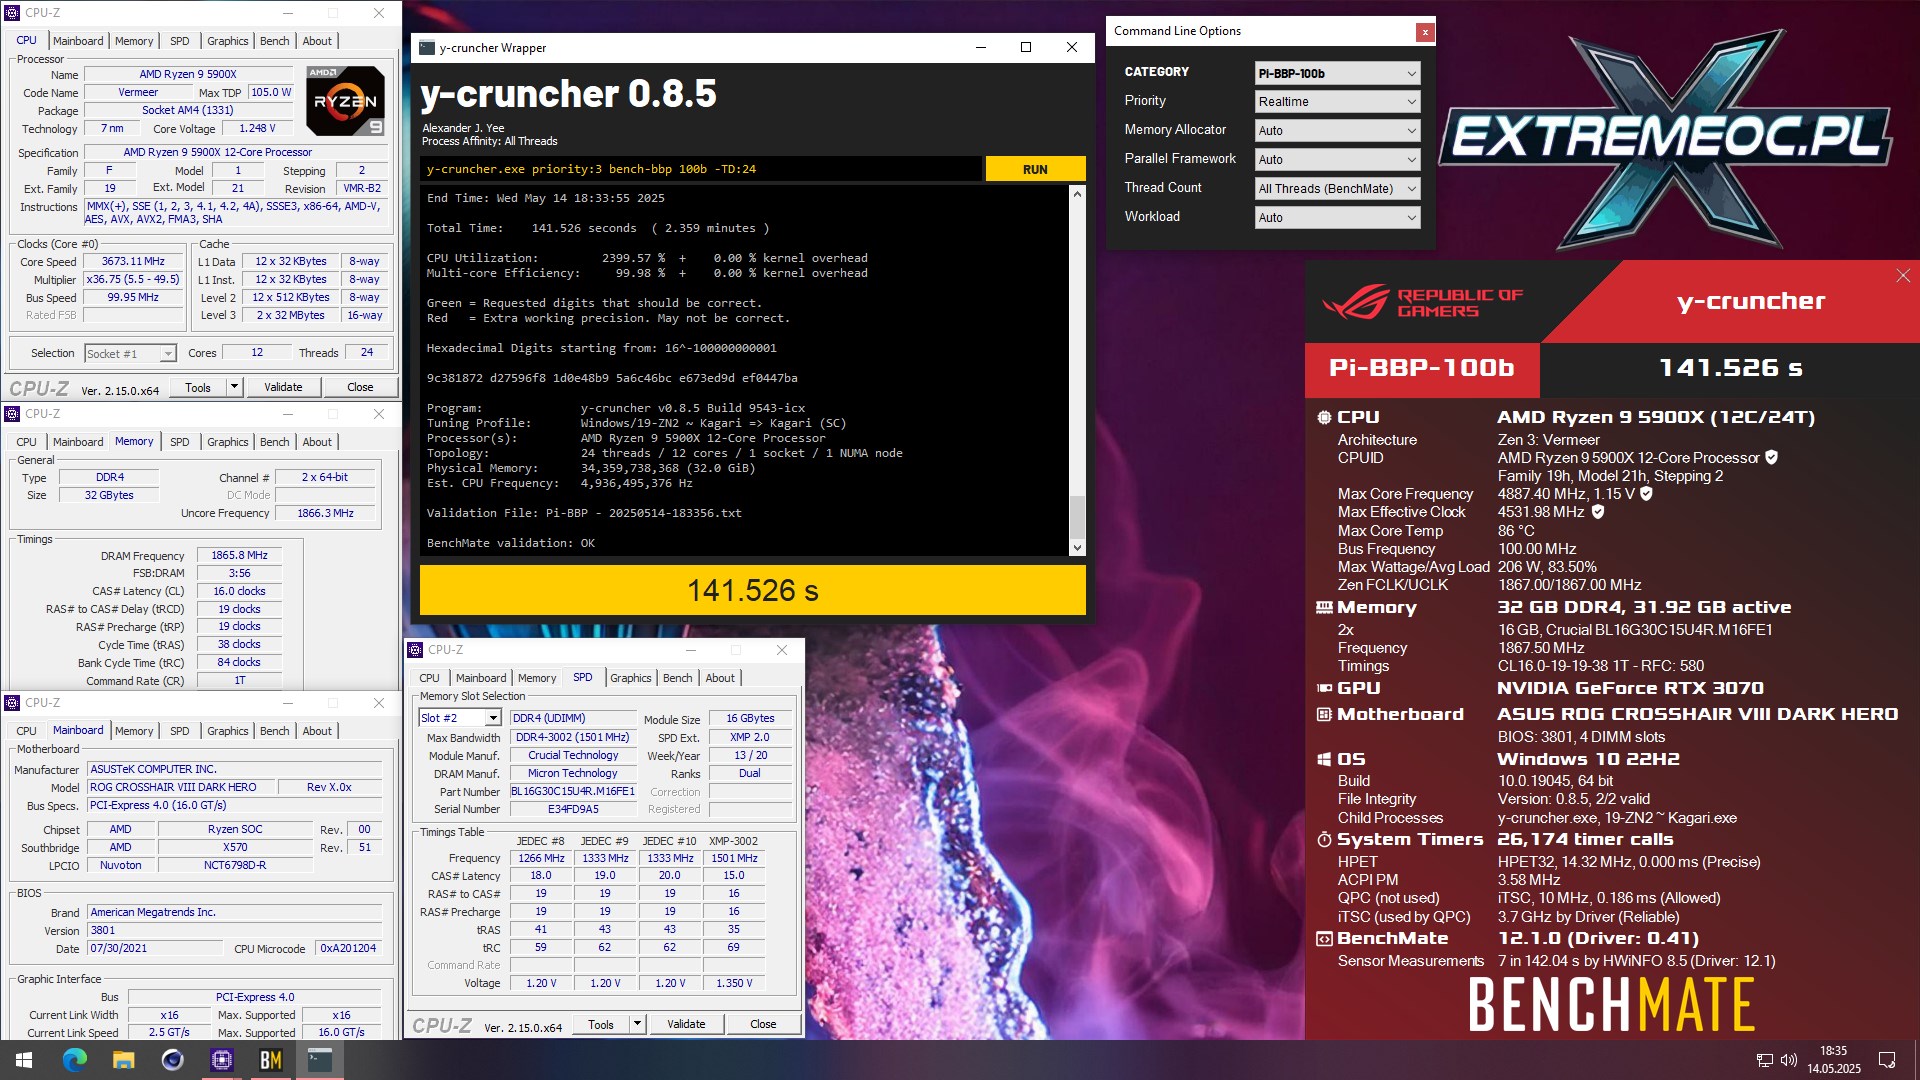Open Workload dropdown
The width and height of the screenshot is (1920, 1080).
coord(1337,218)
